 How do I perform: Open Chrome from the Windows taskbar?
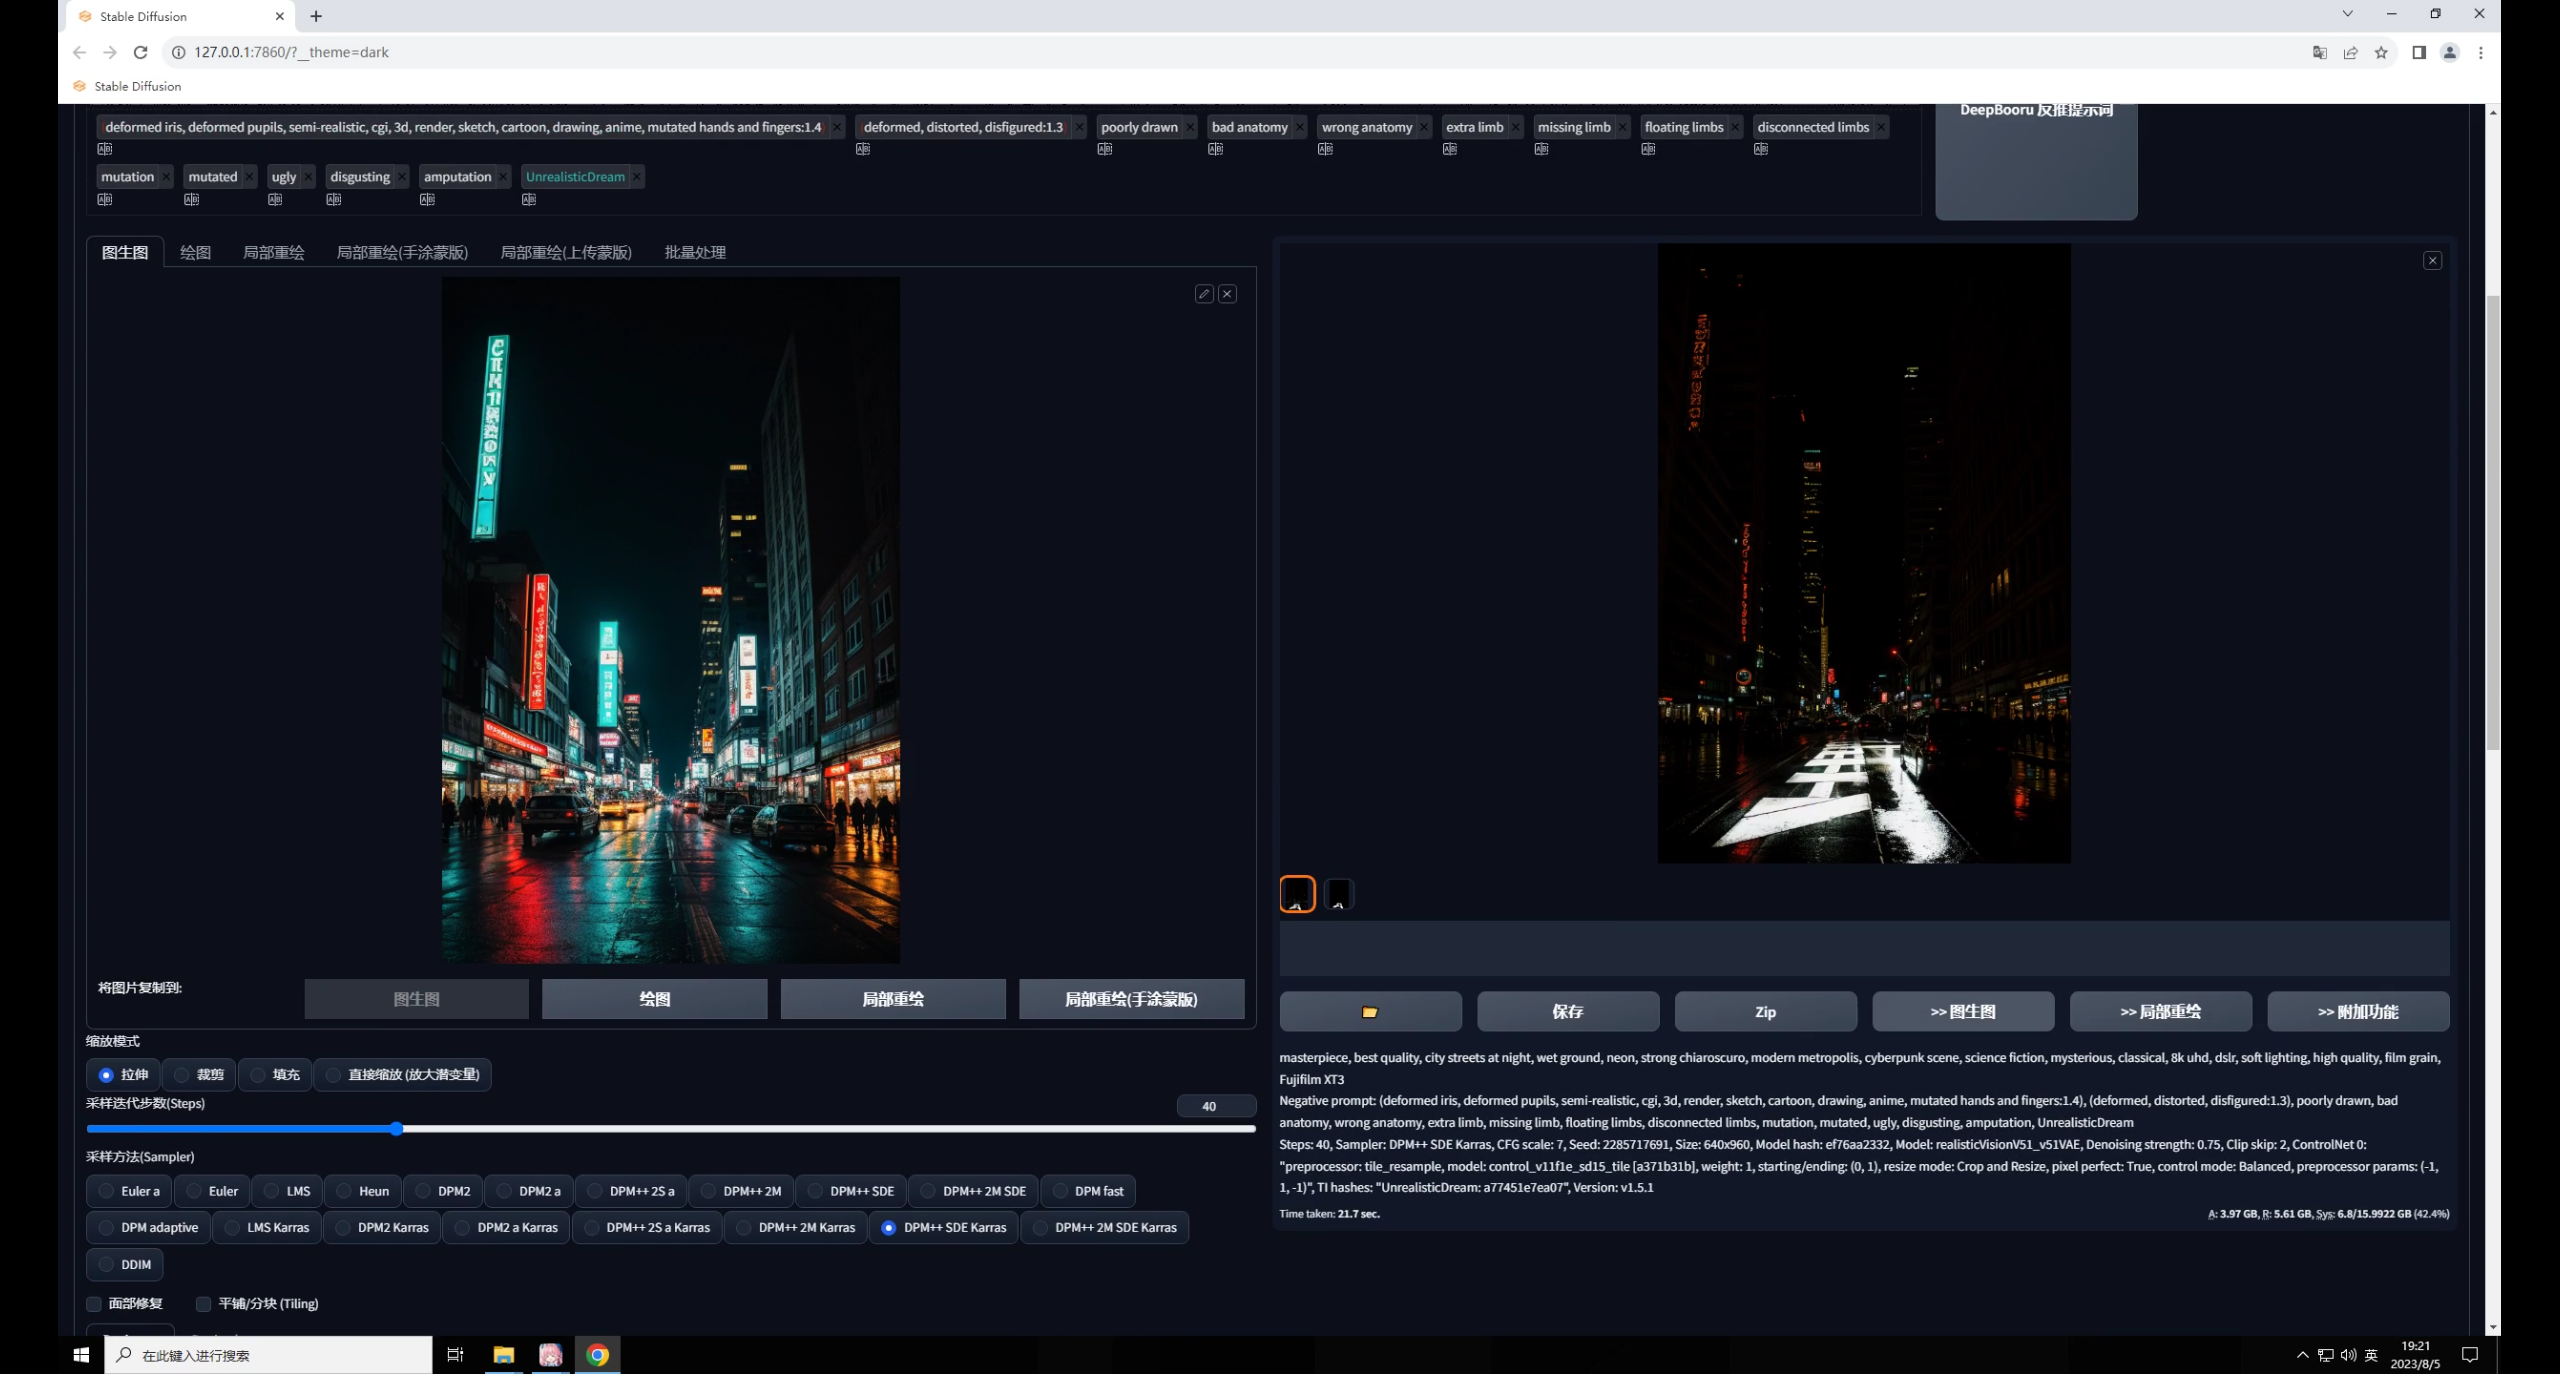coord(597,1354)
